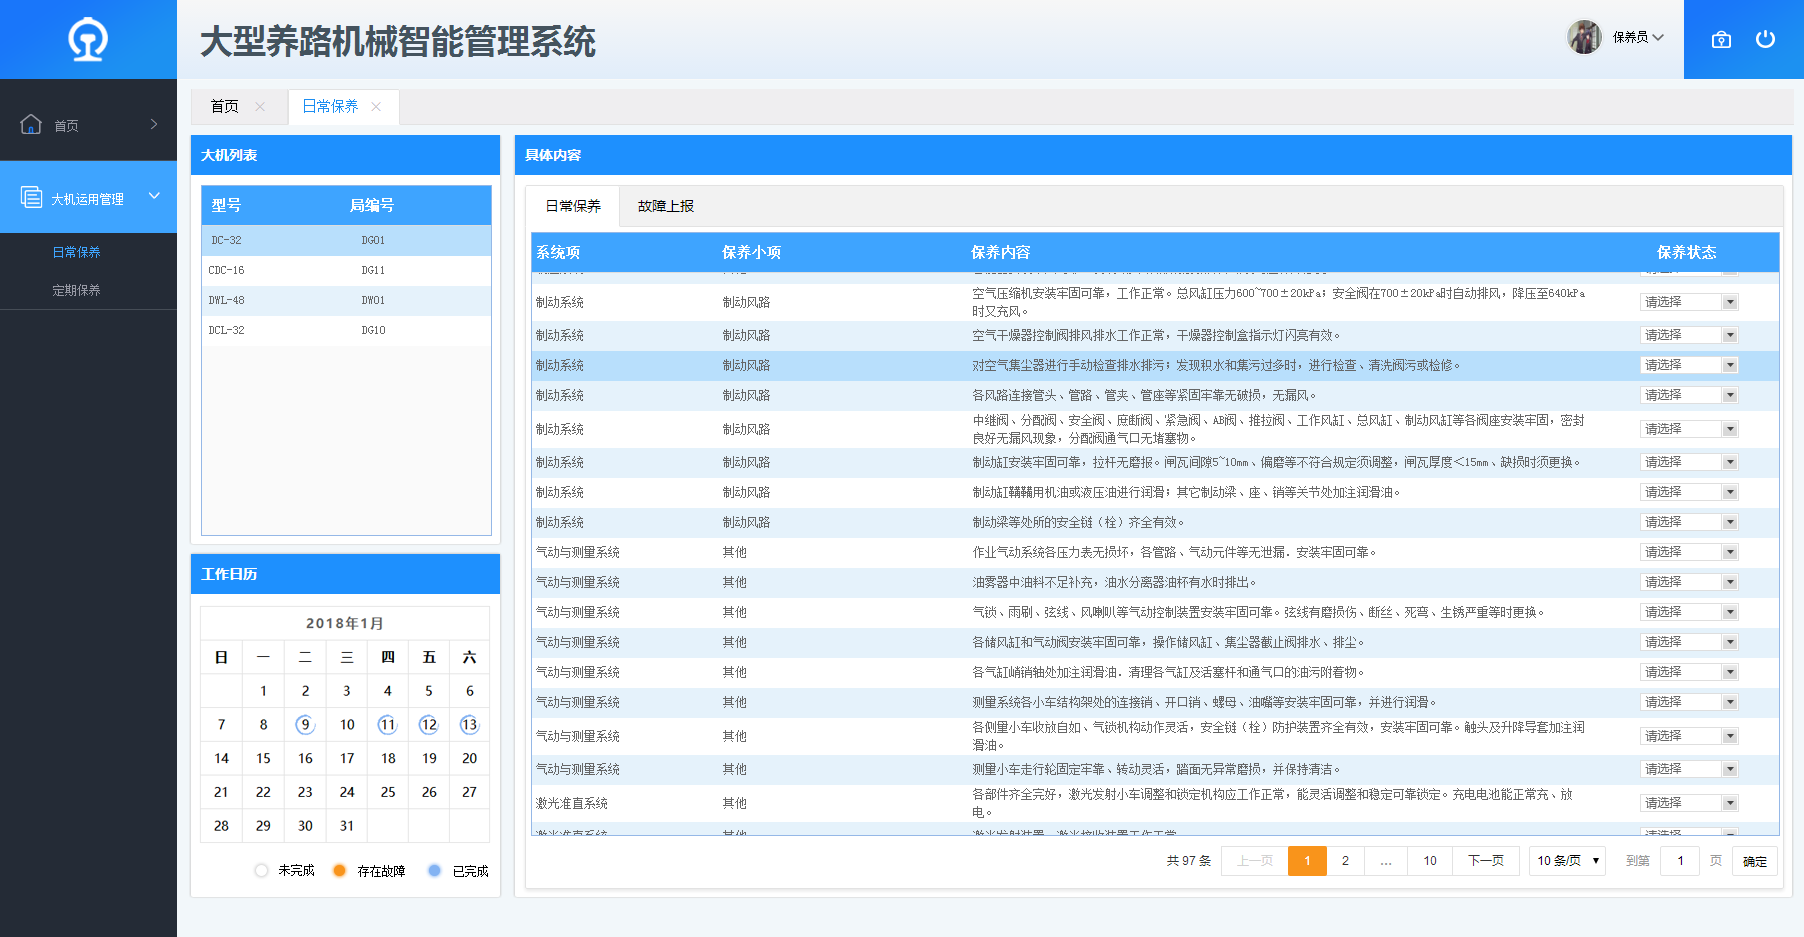Click the 确定 page jump button
This screenshot has width=1804, height=937.
(x=1754, y=861)
